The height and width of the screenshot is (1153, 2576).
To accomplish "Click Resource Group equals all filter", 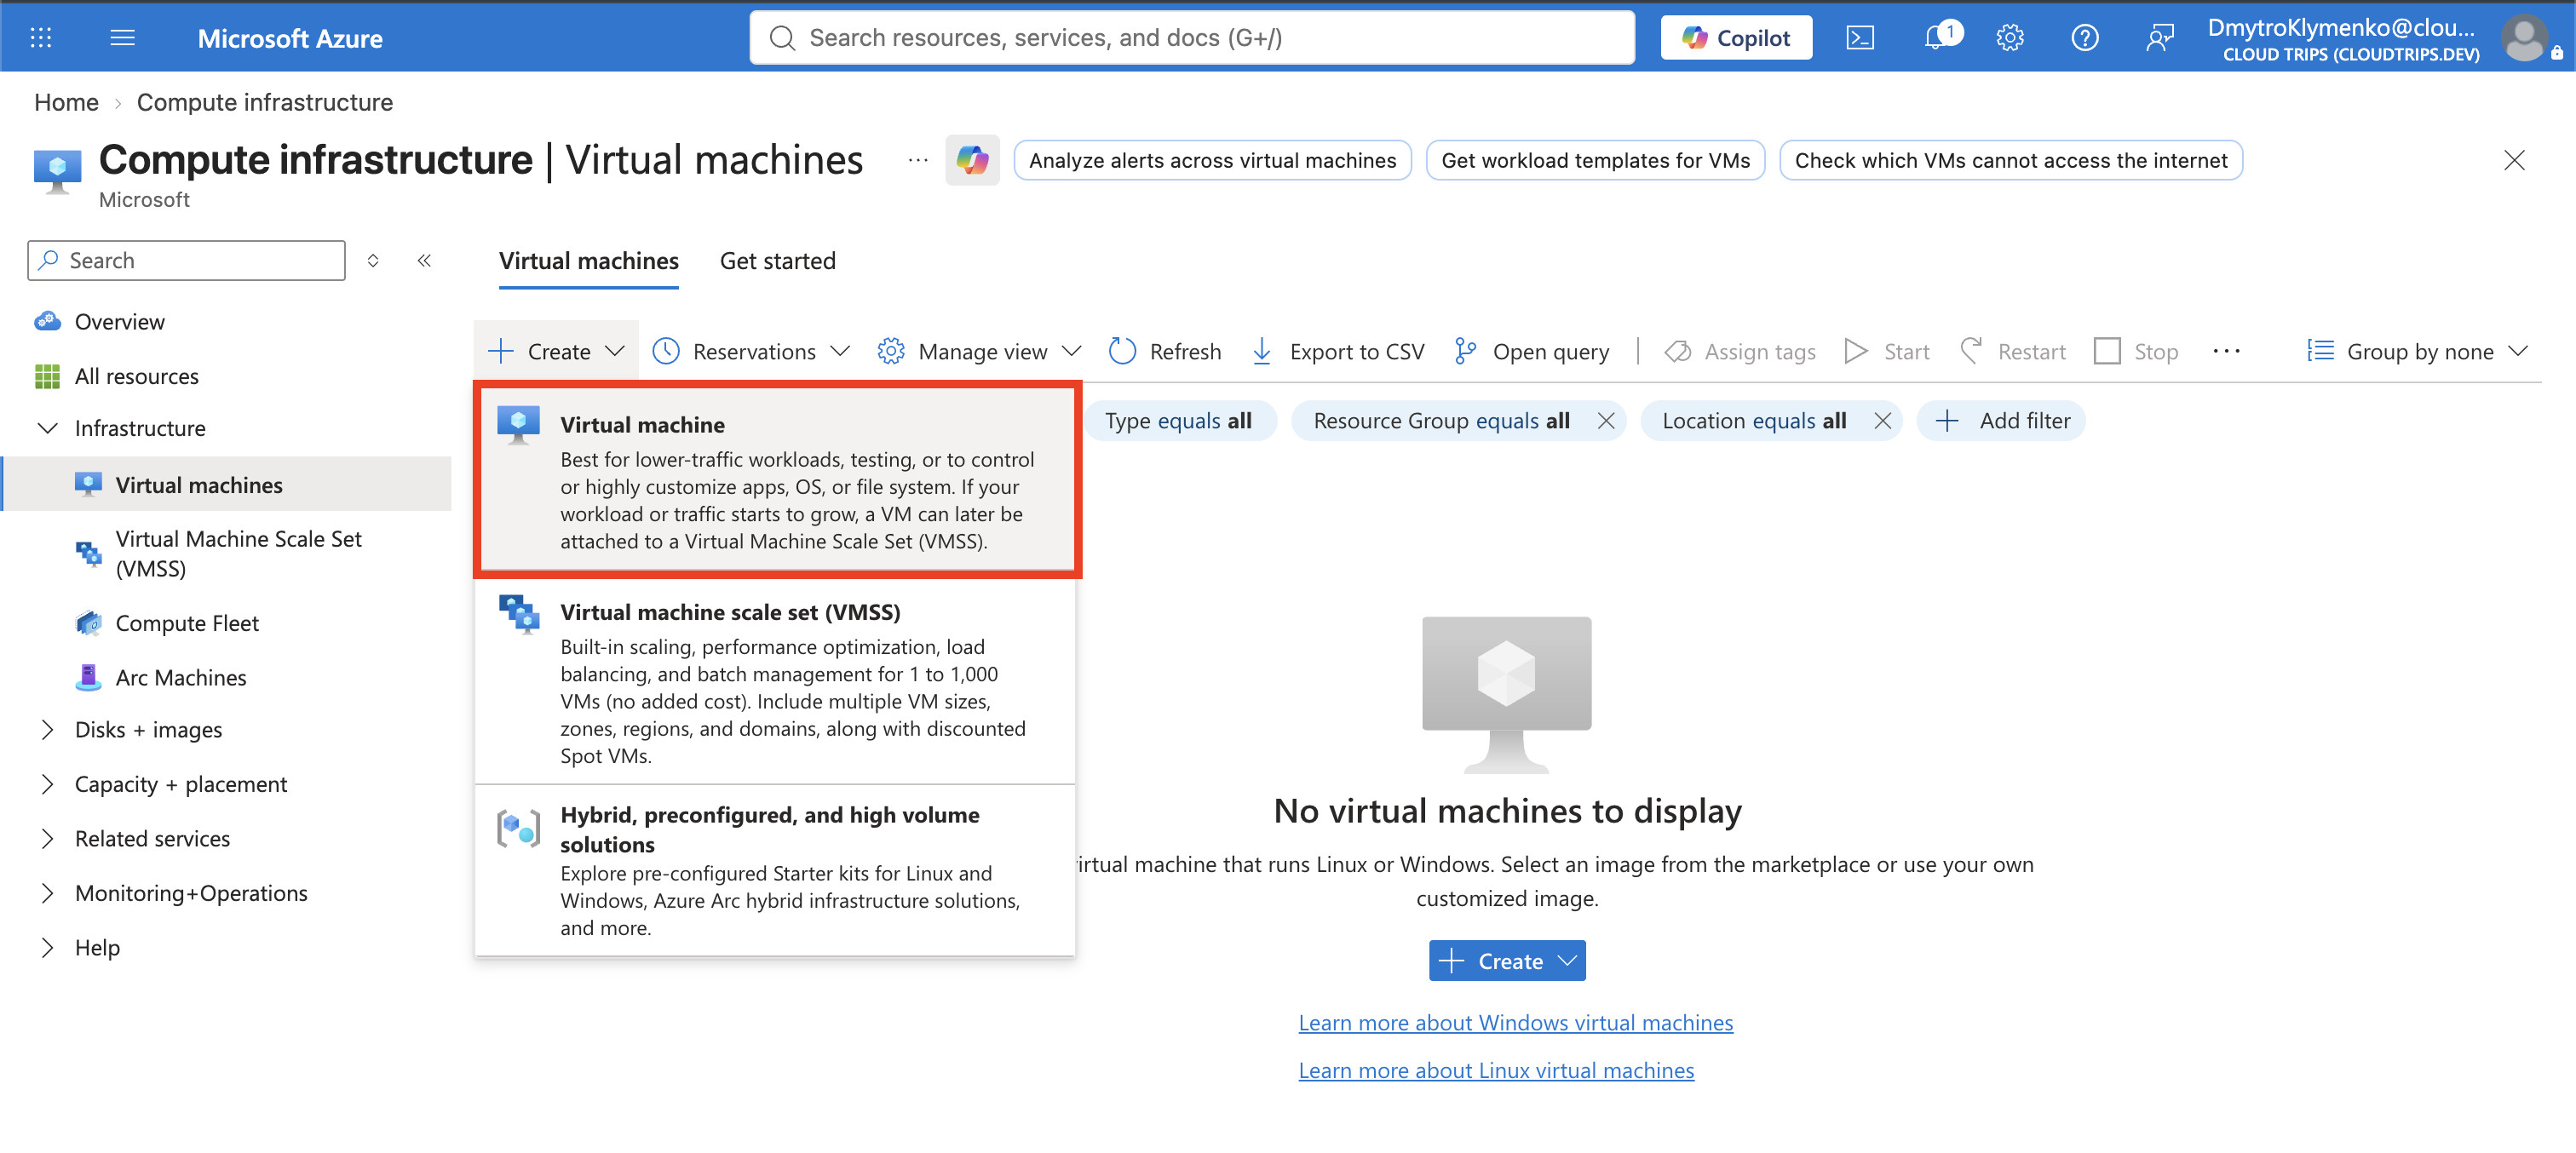I will (1441, 421).
